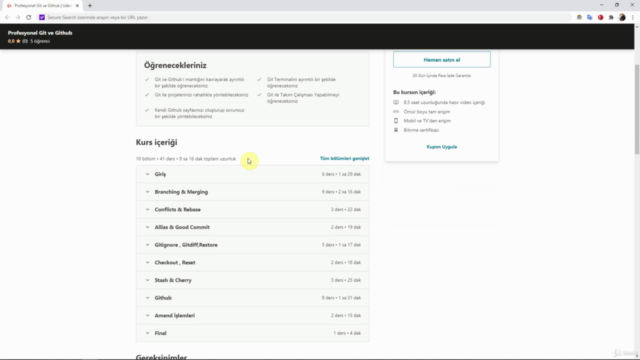Open the Chrome three-dot menu
This screenshot has height=360, width=640.
coord(633,18)
